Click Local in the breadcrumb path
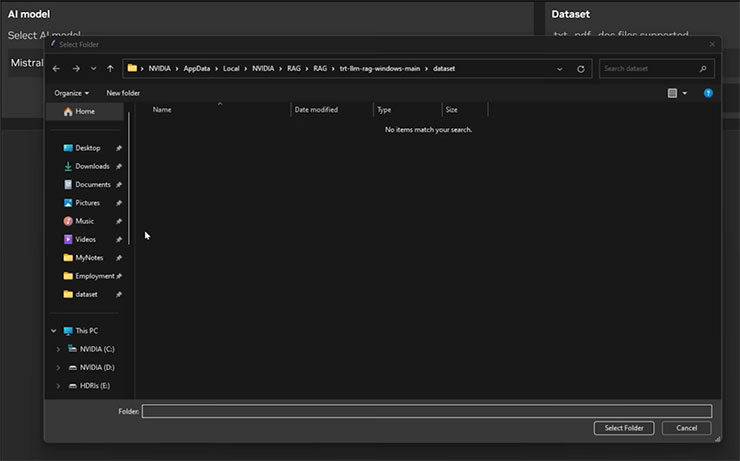This screenshot has width=740, height=461. click(x=231, y=69)
